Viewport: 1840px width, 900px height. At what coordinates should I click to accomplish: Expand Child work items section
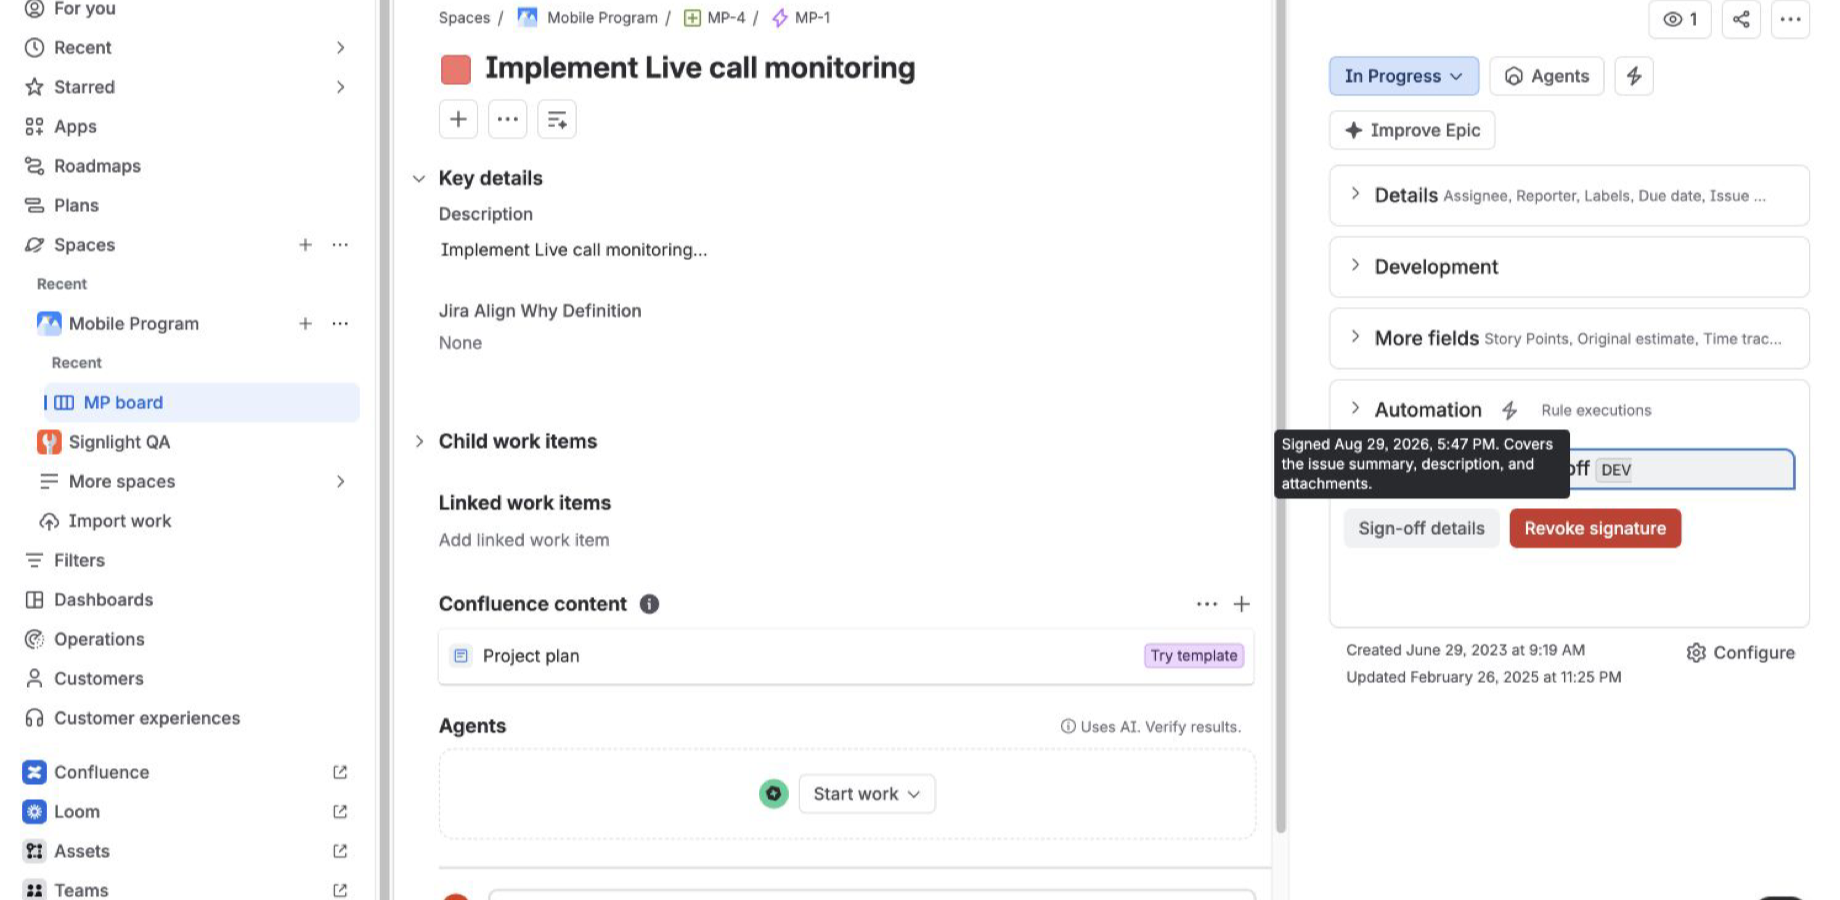(x=419, y=442)
